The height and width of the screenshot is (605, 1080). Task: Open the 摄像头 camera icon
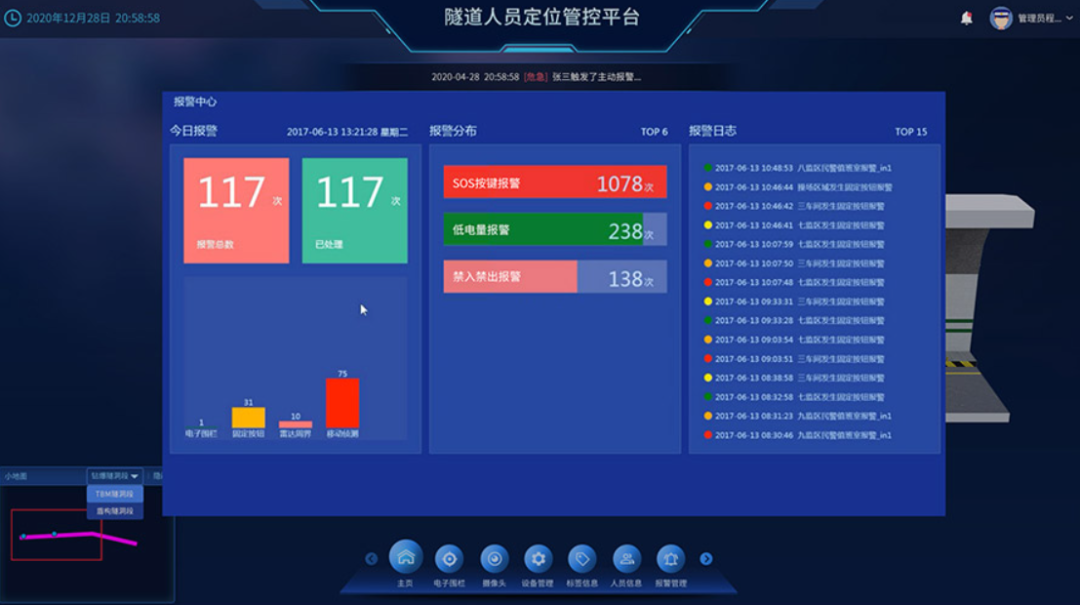[494, 559]
